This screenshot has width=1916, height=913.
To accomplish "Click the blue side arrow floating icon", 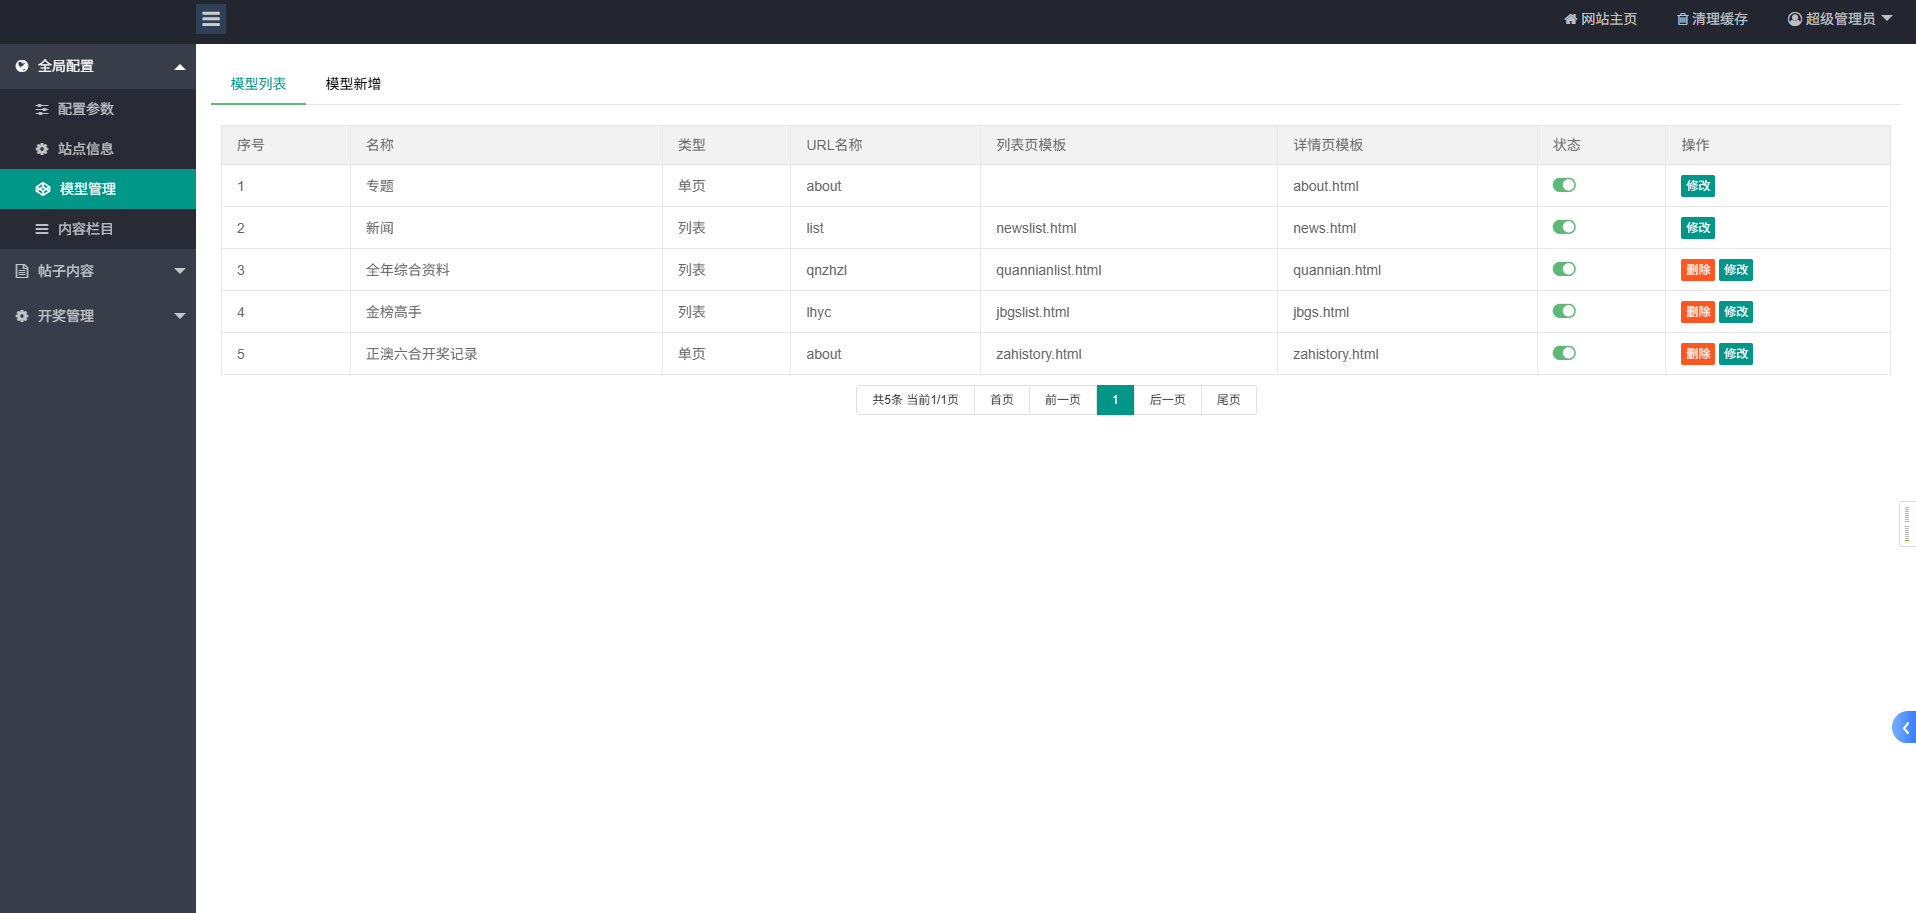I will point(1904,727).
